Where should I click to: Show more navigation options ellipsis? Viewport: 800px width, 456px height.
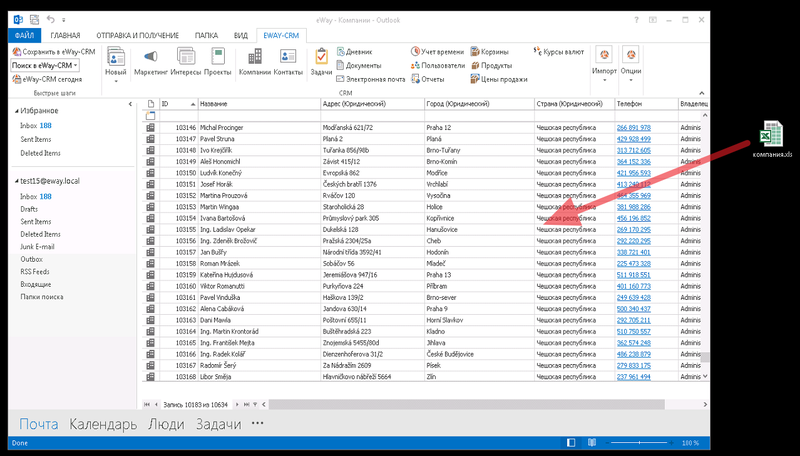pos(258,423)
